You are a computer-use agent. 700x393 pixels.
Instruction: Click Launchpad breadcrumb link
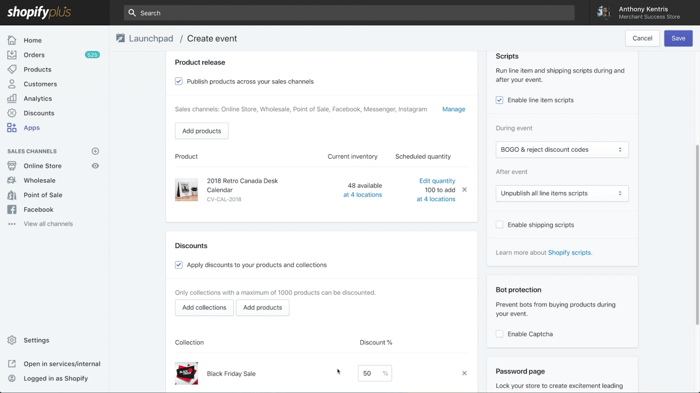tap(151, 38)
